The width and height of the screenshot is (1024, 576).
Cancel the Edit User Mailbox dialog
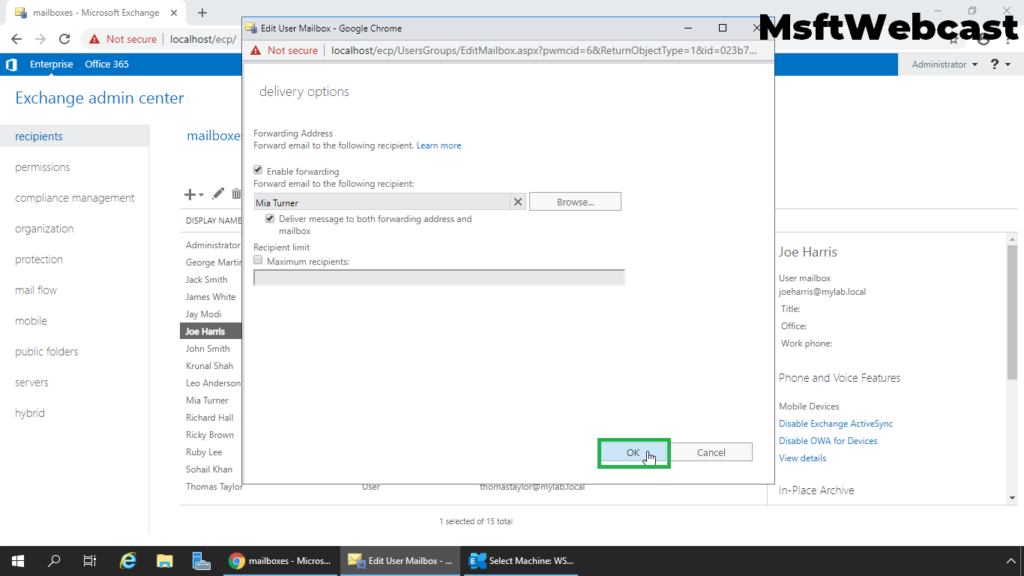pyautogui.click(x=711, y=453)
